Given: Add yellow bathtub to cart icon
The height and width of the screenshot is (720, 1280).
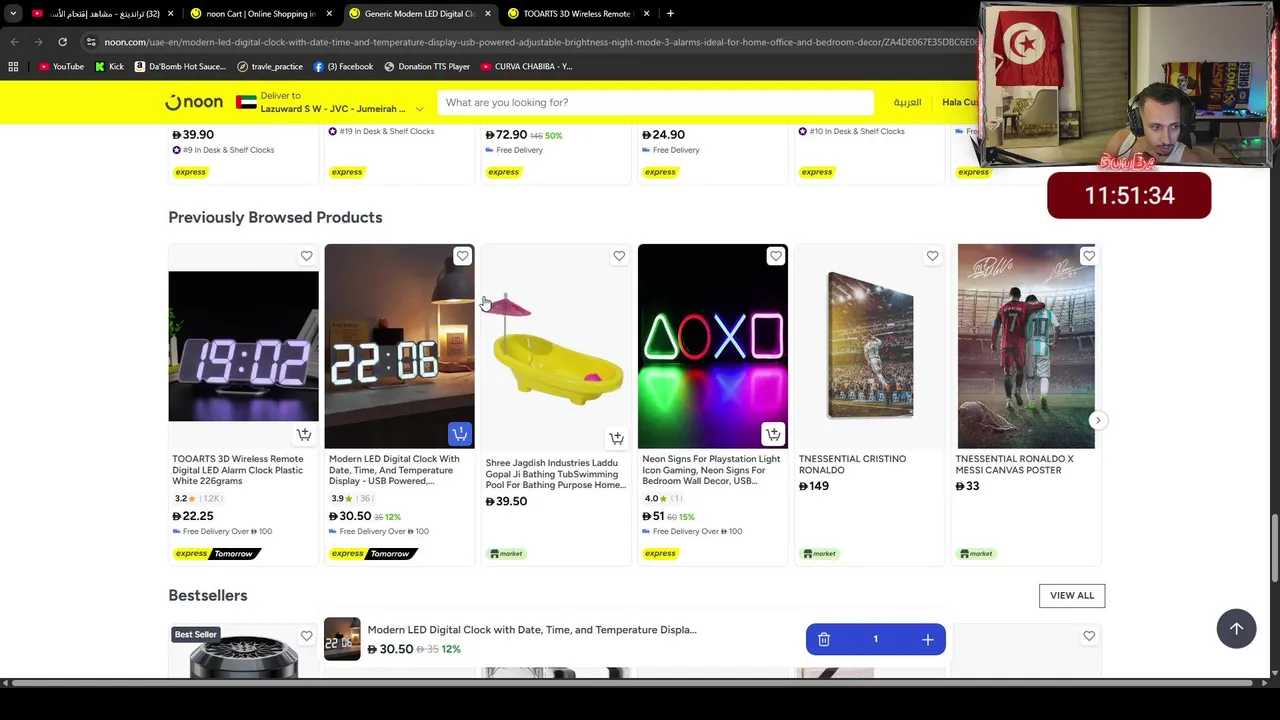Looking at the screenshot, I should point(617,438).
